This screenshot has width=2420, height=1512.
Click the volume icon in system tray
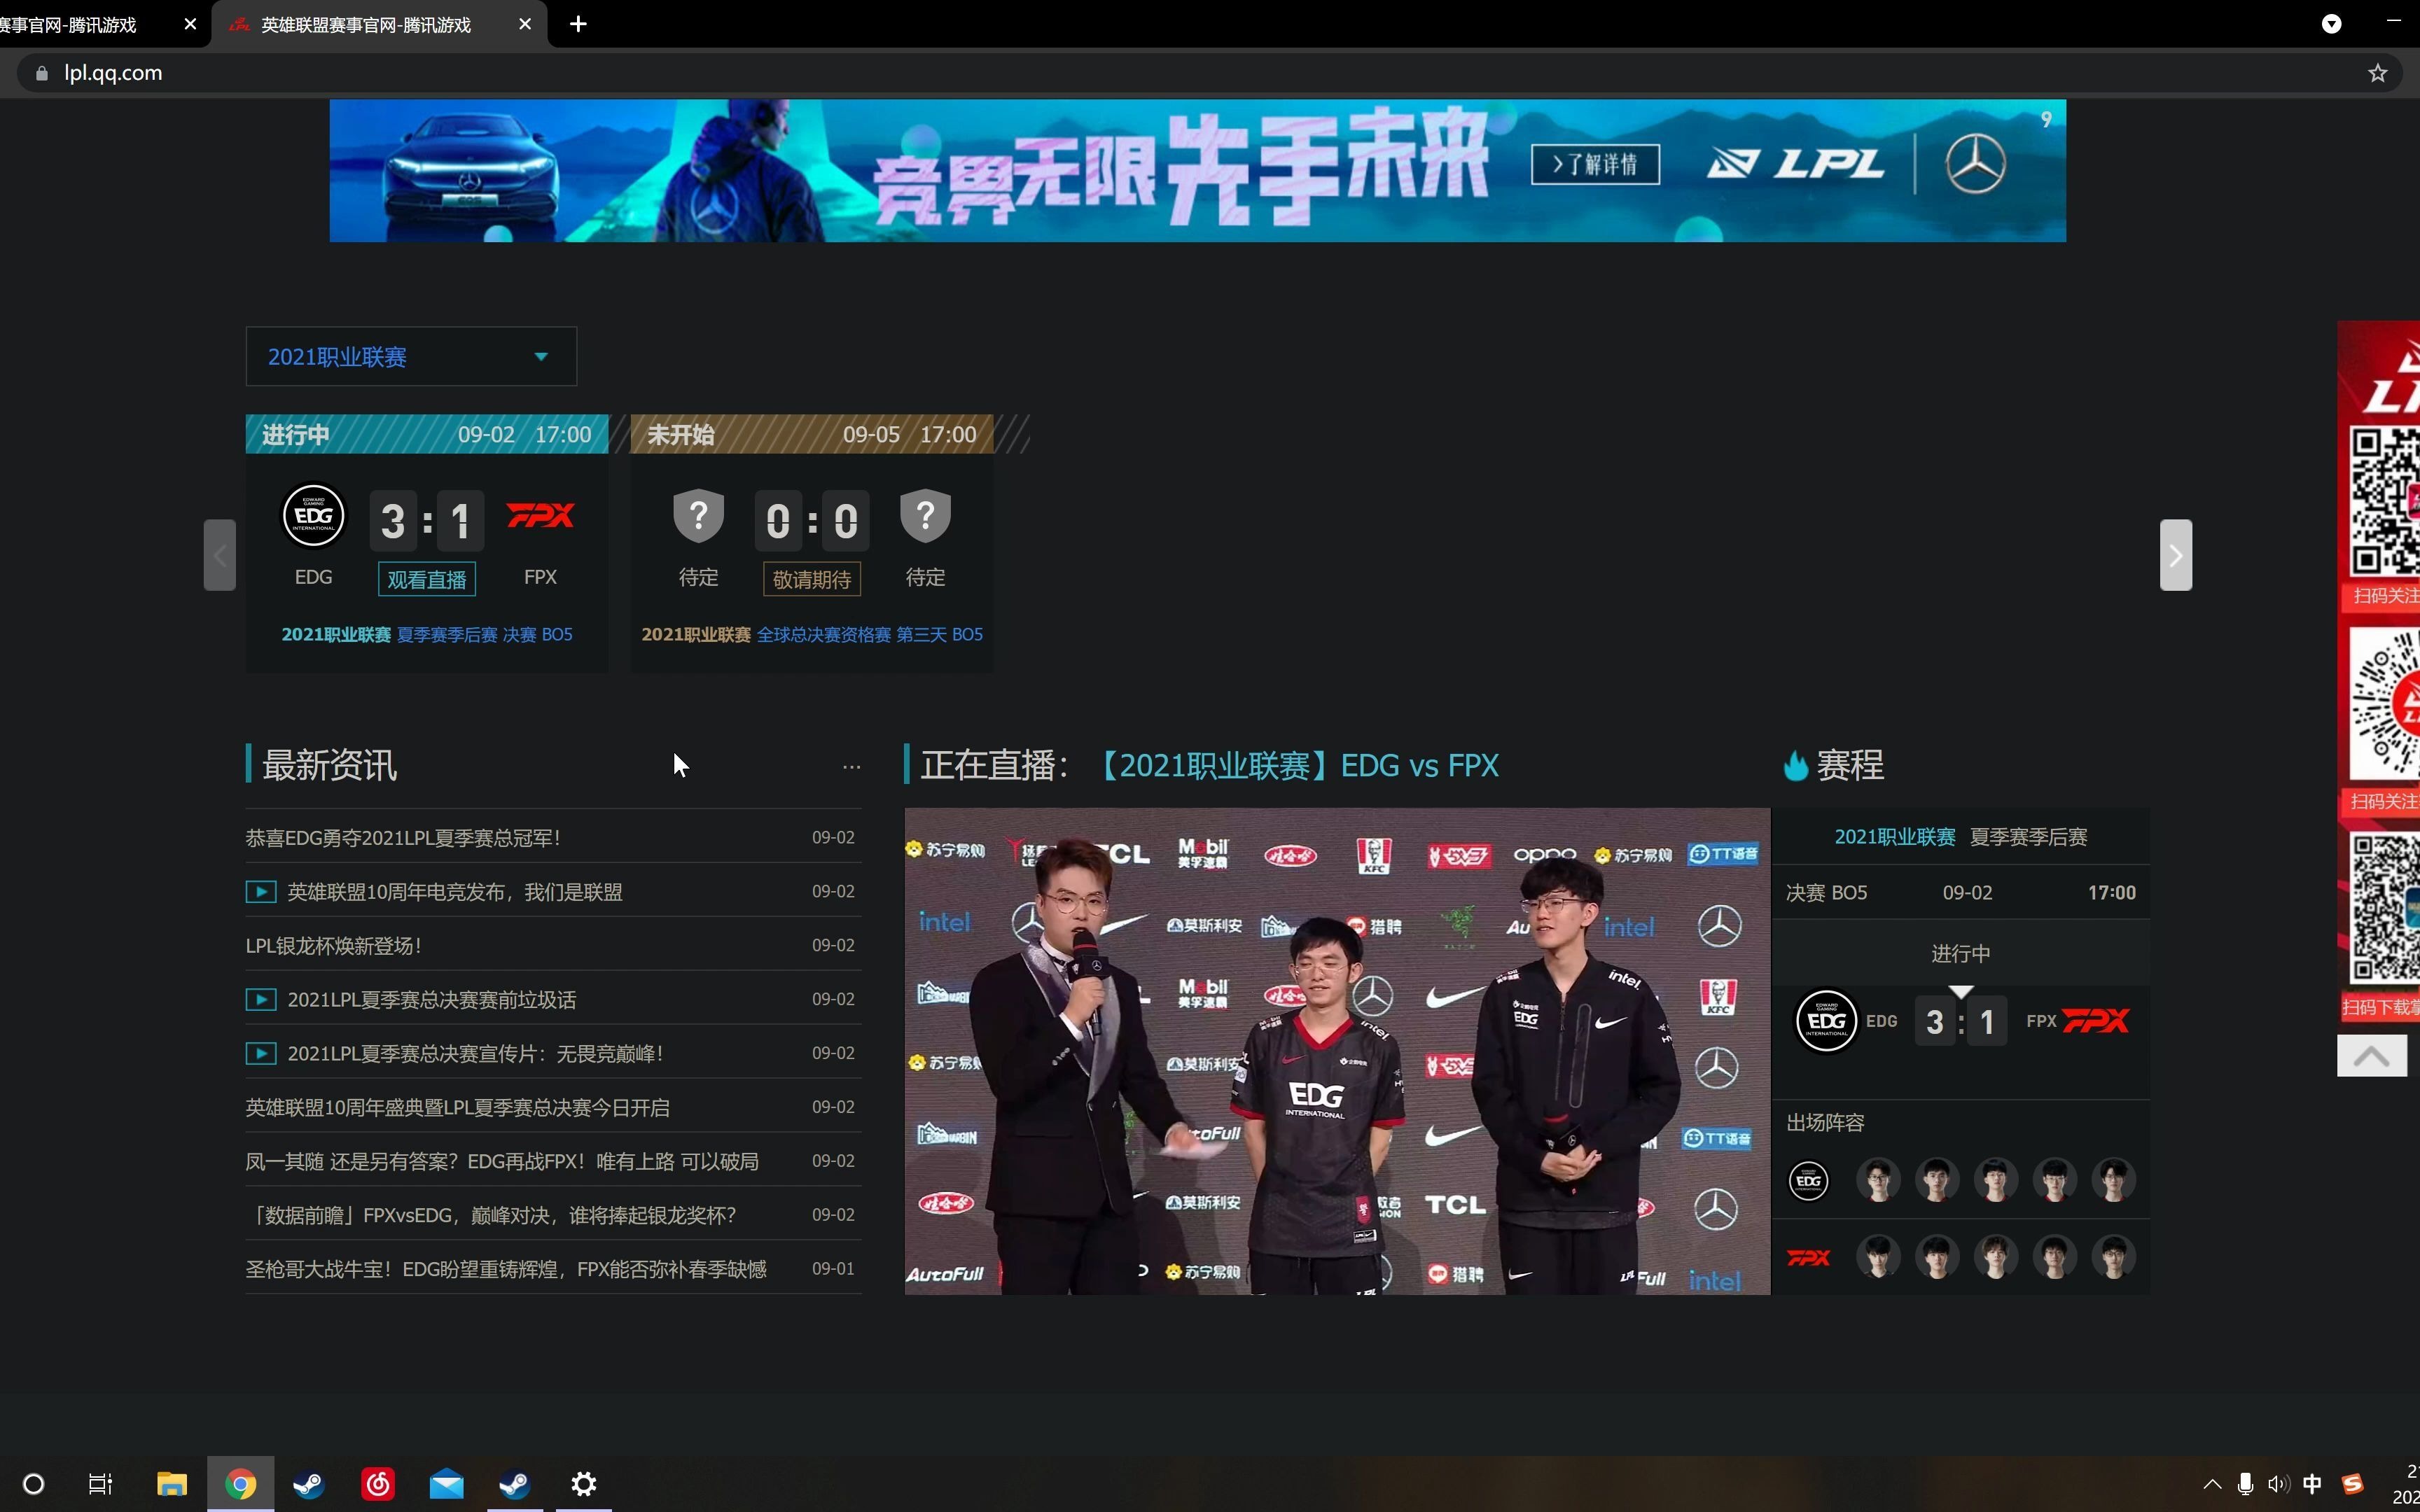2278,1484
